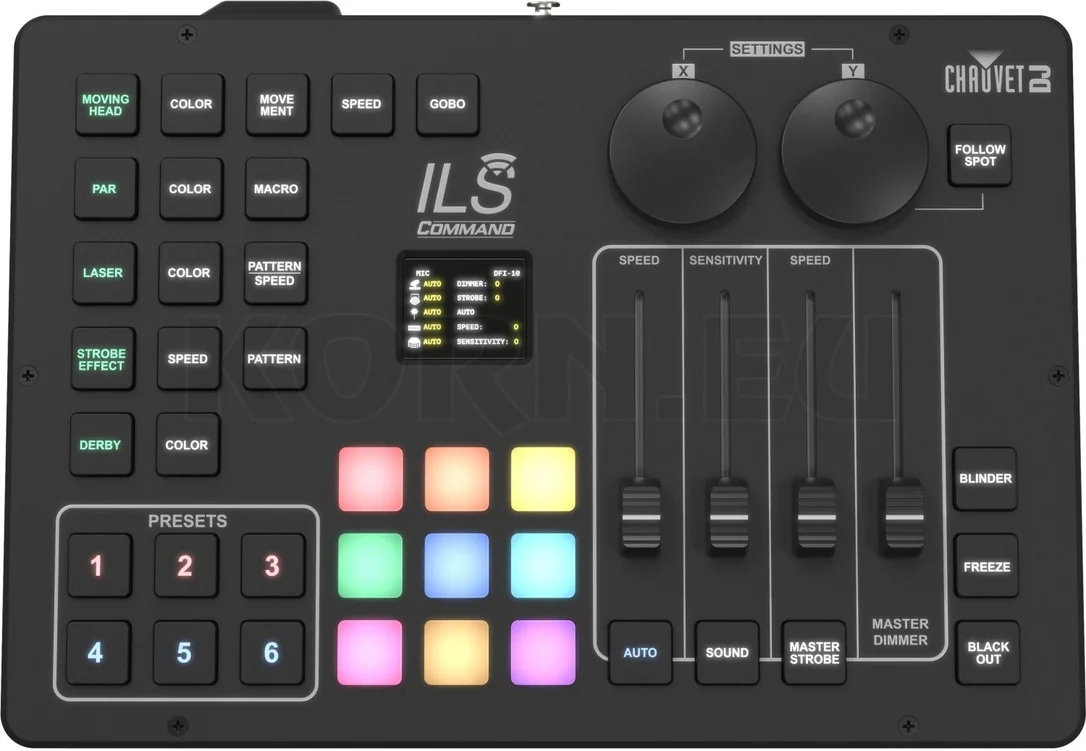
Task: Toggle the Freeze button
Action: (x=987, y=566)
